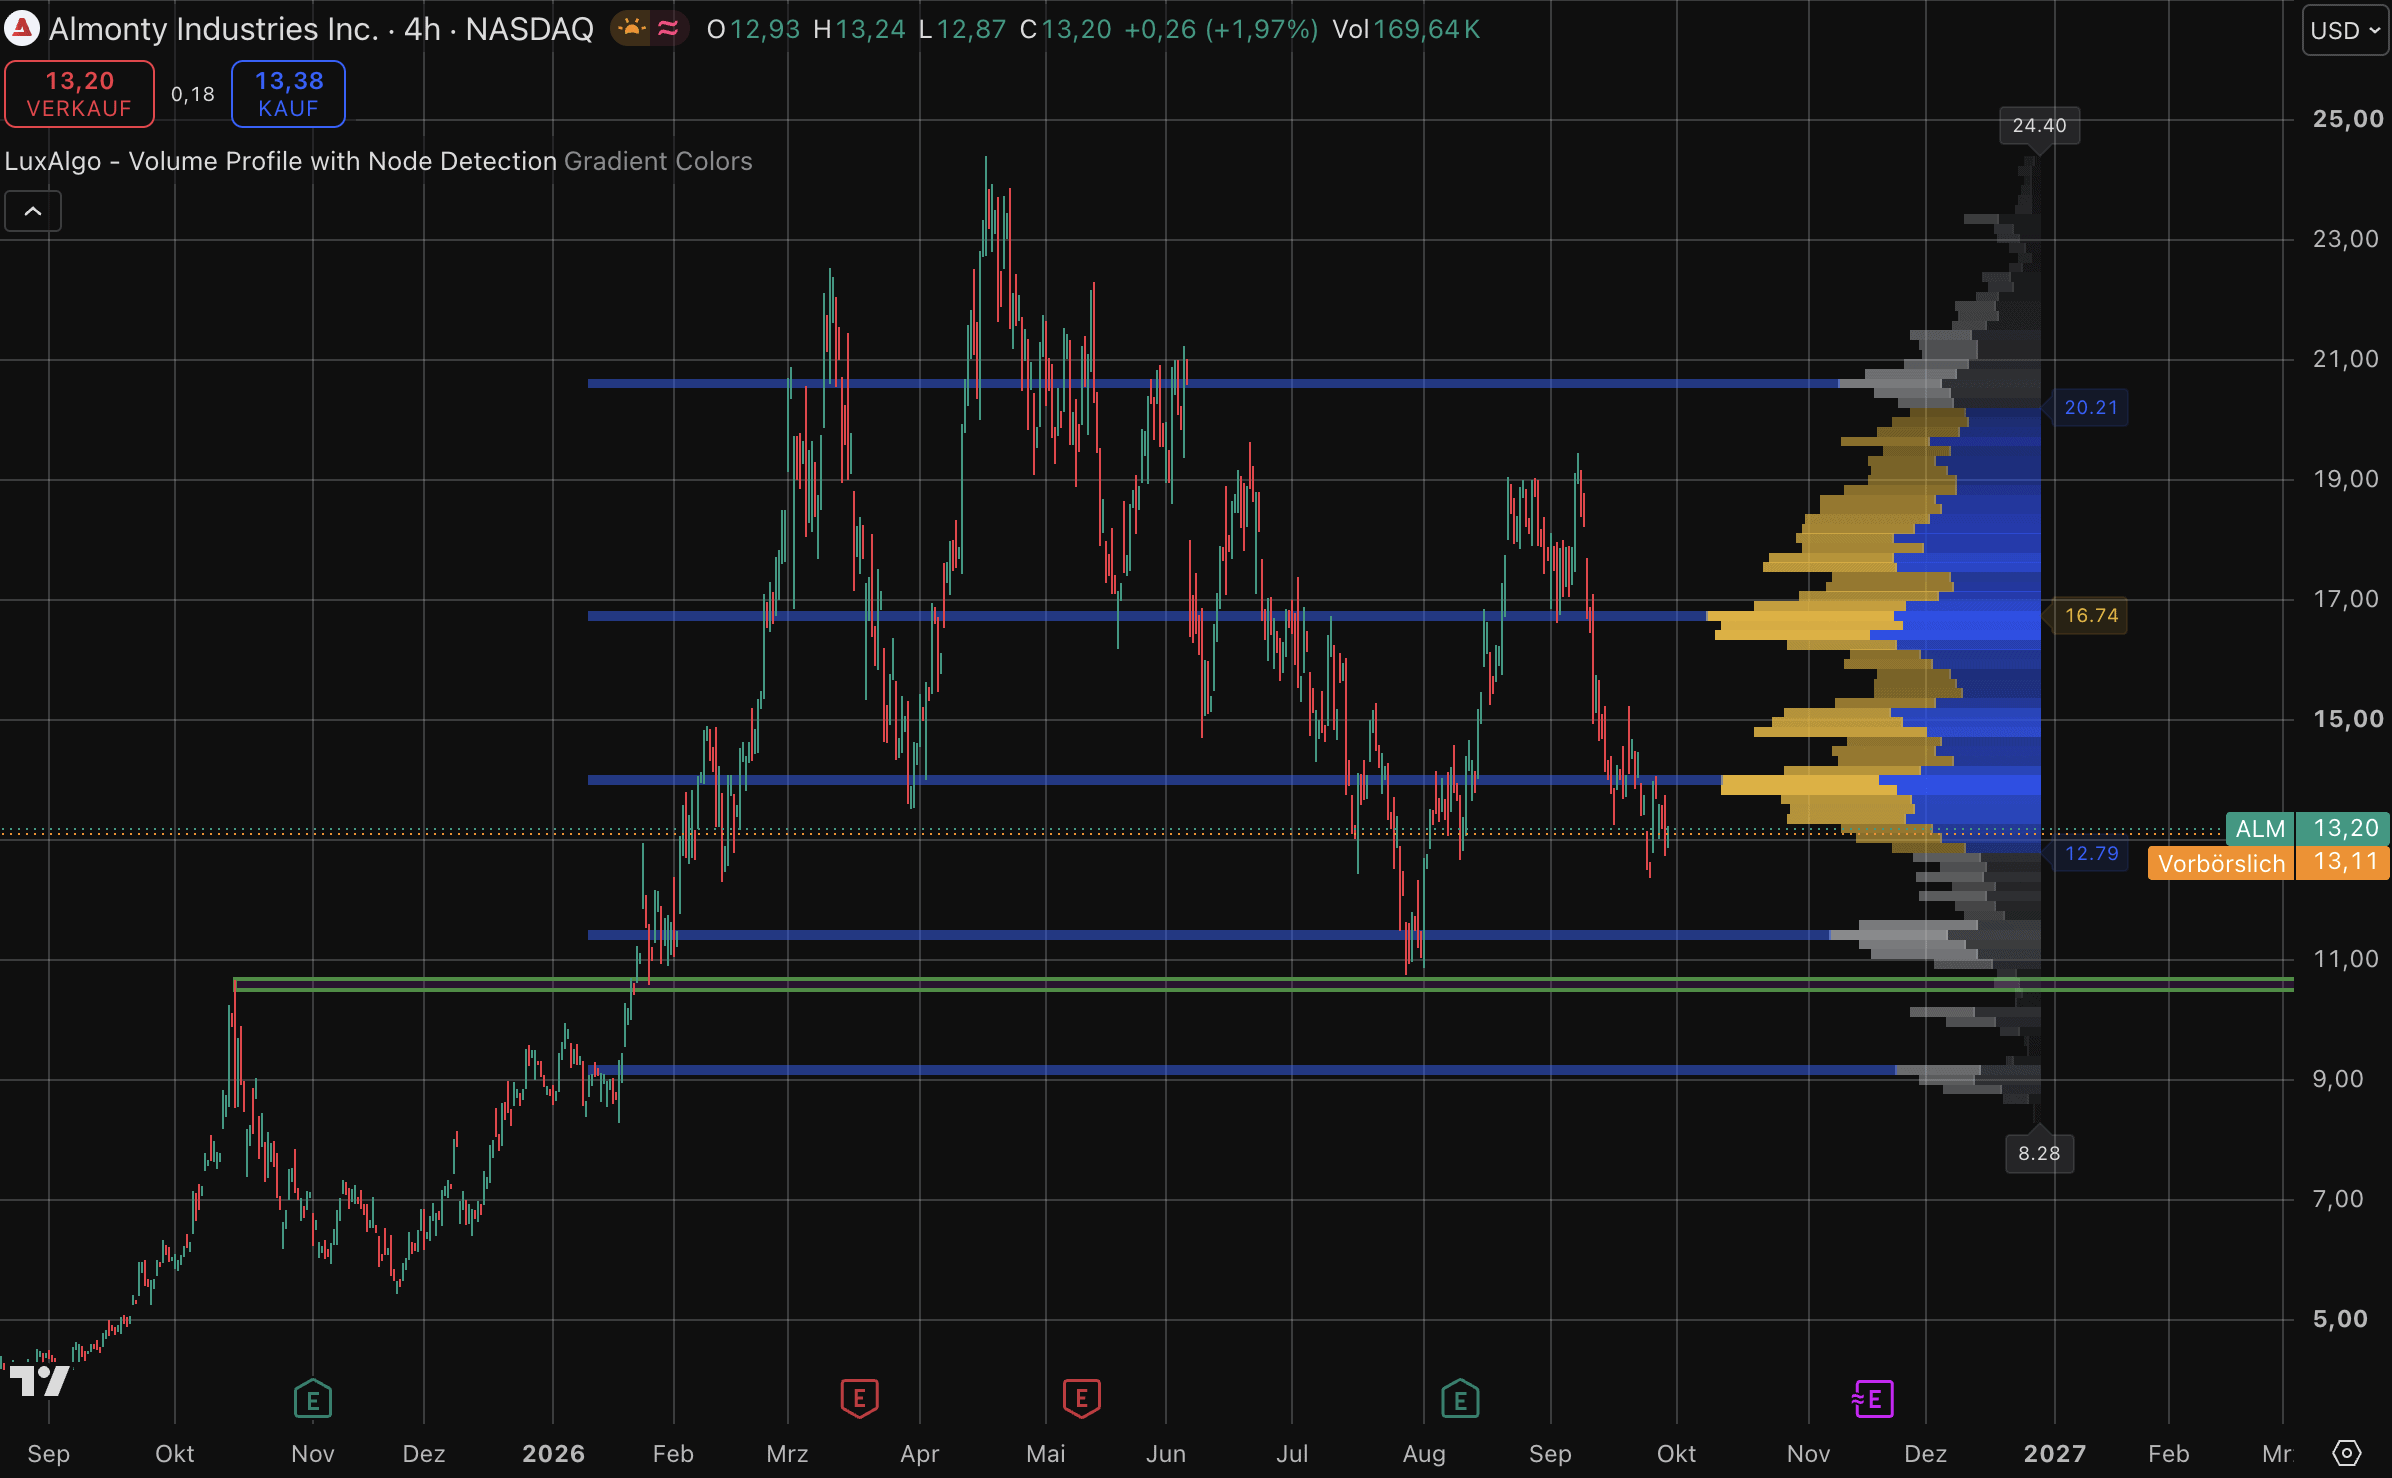The image size is (2392, 1478).
Task: Click the ALM 13,20 last price label
Action: pyautogui.click(x=2308, y=828)
